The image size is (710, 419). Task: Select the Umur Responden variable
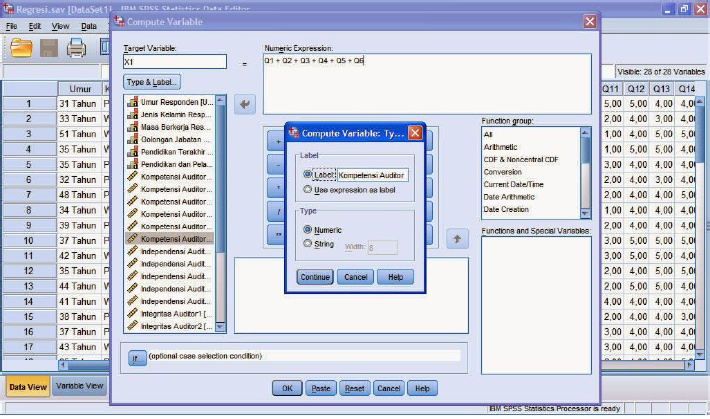coord(175,103)
